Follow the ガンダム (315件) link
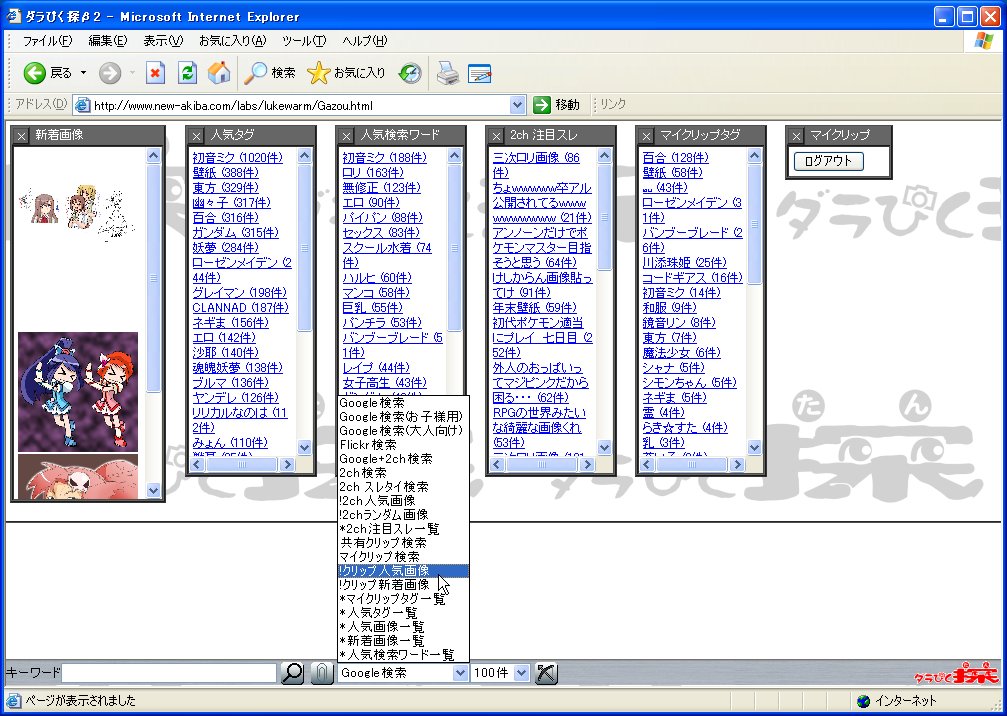The width and height of the screenshot is (1007, 716). pos(236,232)
